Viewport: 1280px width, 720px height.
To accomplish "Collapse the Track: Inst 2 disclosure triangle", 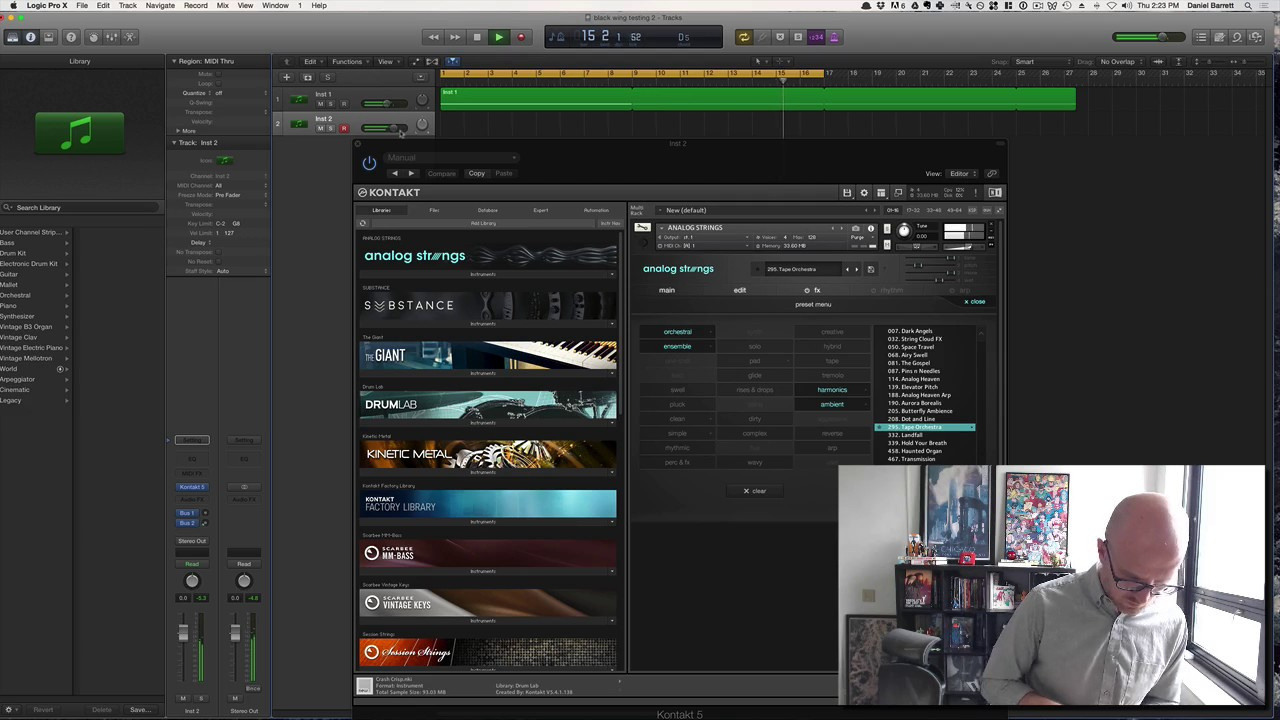I will [x=173, y=143].
